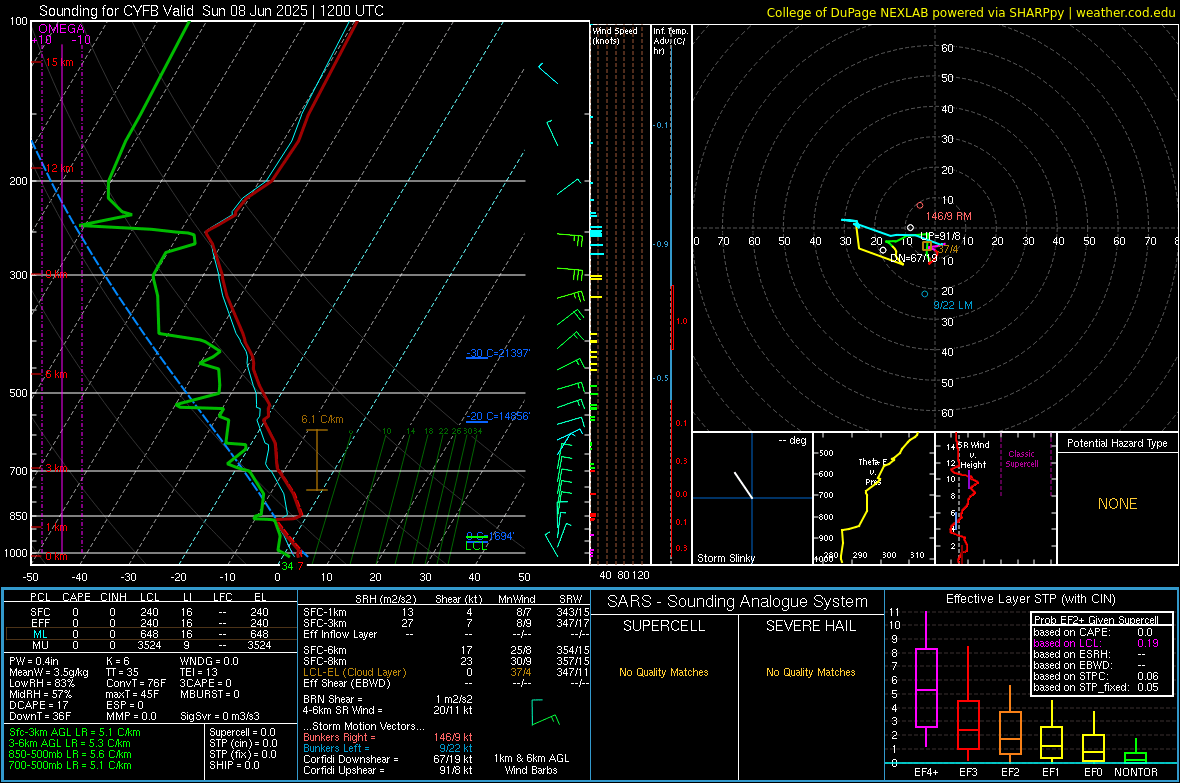Click the 'Sfc-3km AGL LR = 5.1 C/km' line
Viewport: 1180px width, 783px height.
point(75,732)
